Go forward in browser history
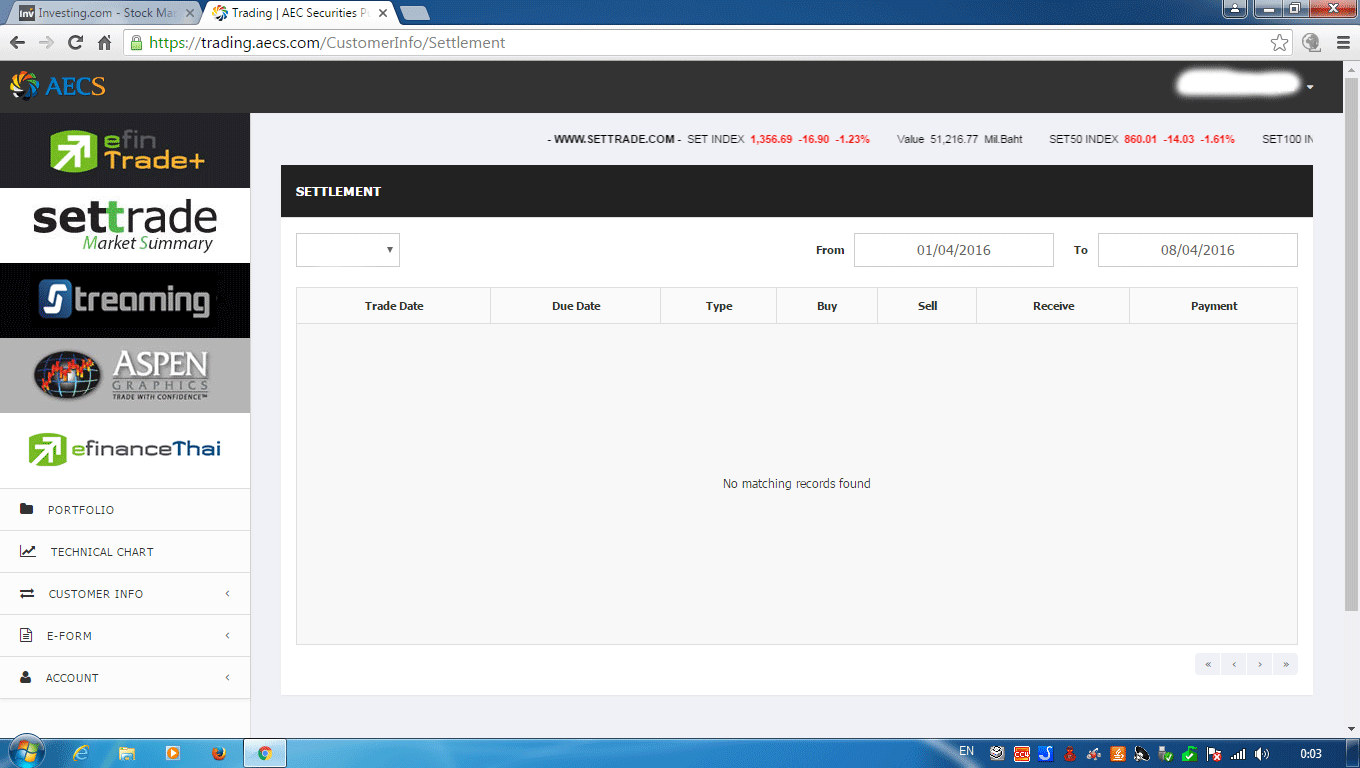Viewport: 1360px width, 768px height. point(46,43)
